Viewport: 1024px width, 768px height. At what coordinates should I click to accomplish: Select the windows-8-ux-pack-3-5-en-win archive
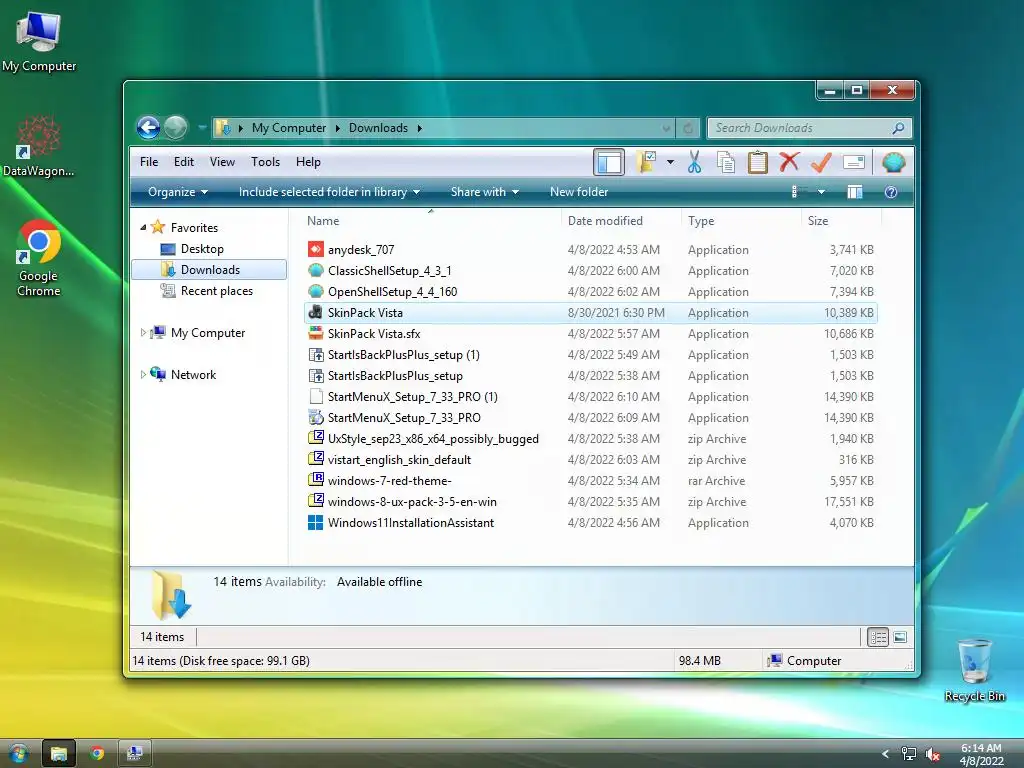(590, 502)
